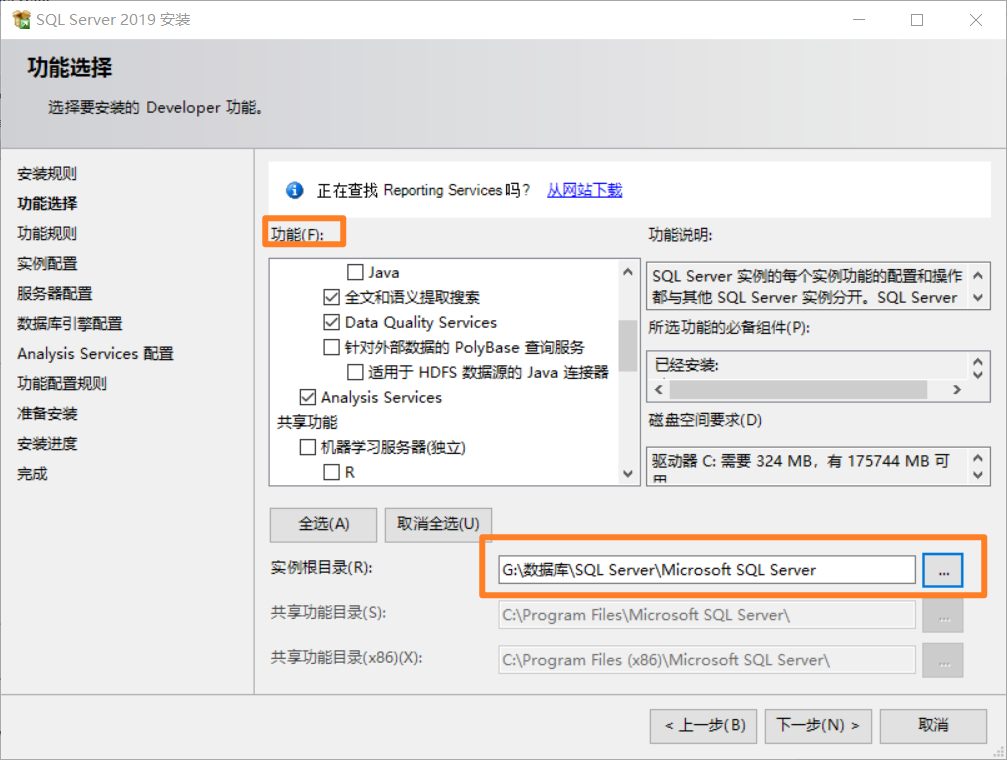Image resolution: width=1007 pixels, height=760 pixels.
Task: Click the 实例根目录 path field
Action: [x=706, y=570]
